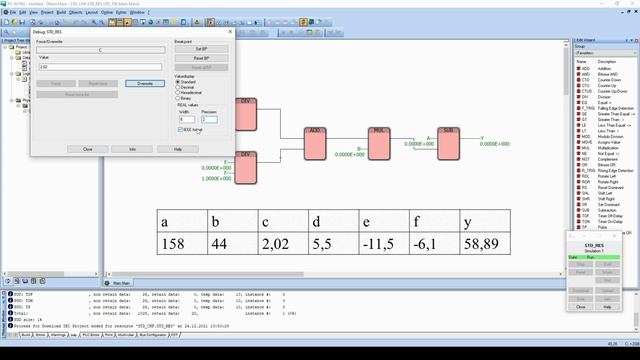Choose the Standard value display option

(186, 82)
